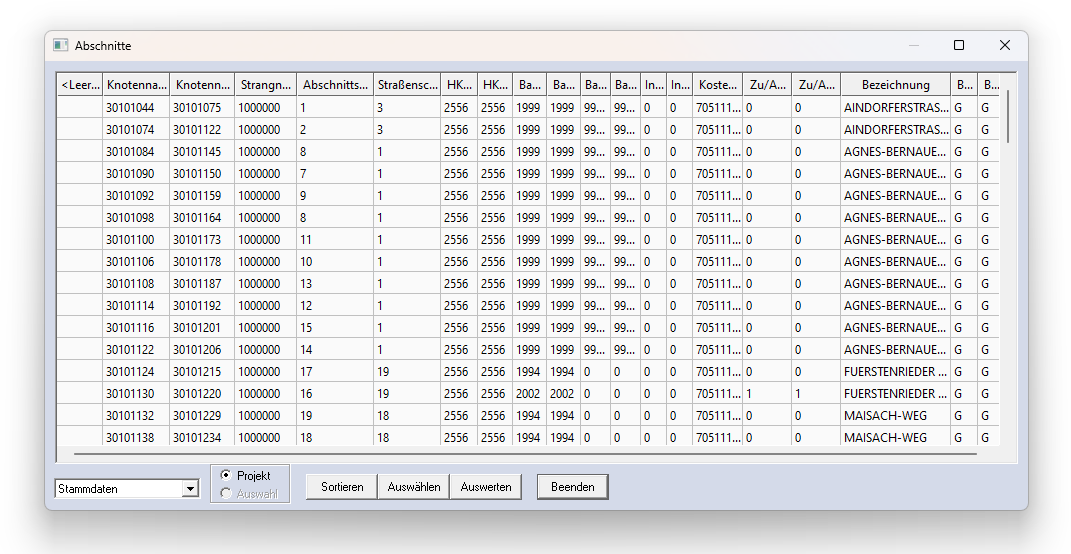Select the Projekt radio button
1071x554 pixels.
click(x=225, y=476)
